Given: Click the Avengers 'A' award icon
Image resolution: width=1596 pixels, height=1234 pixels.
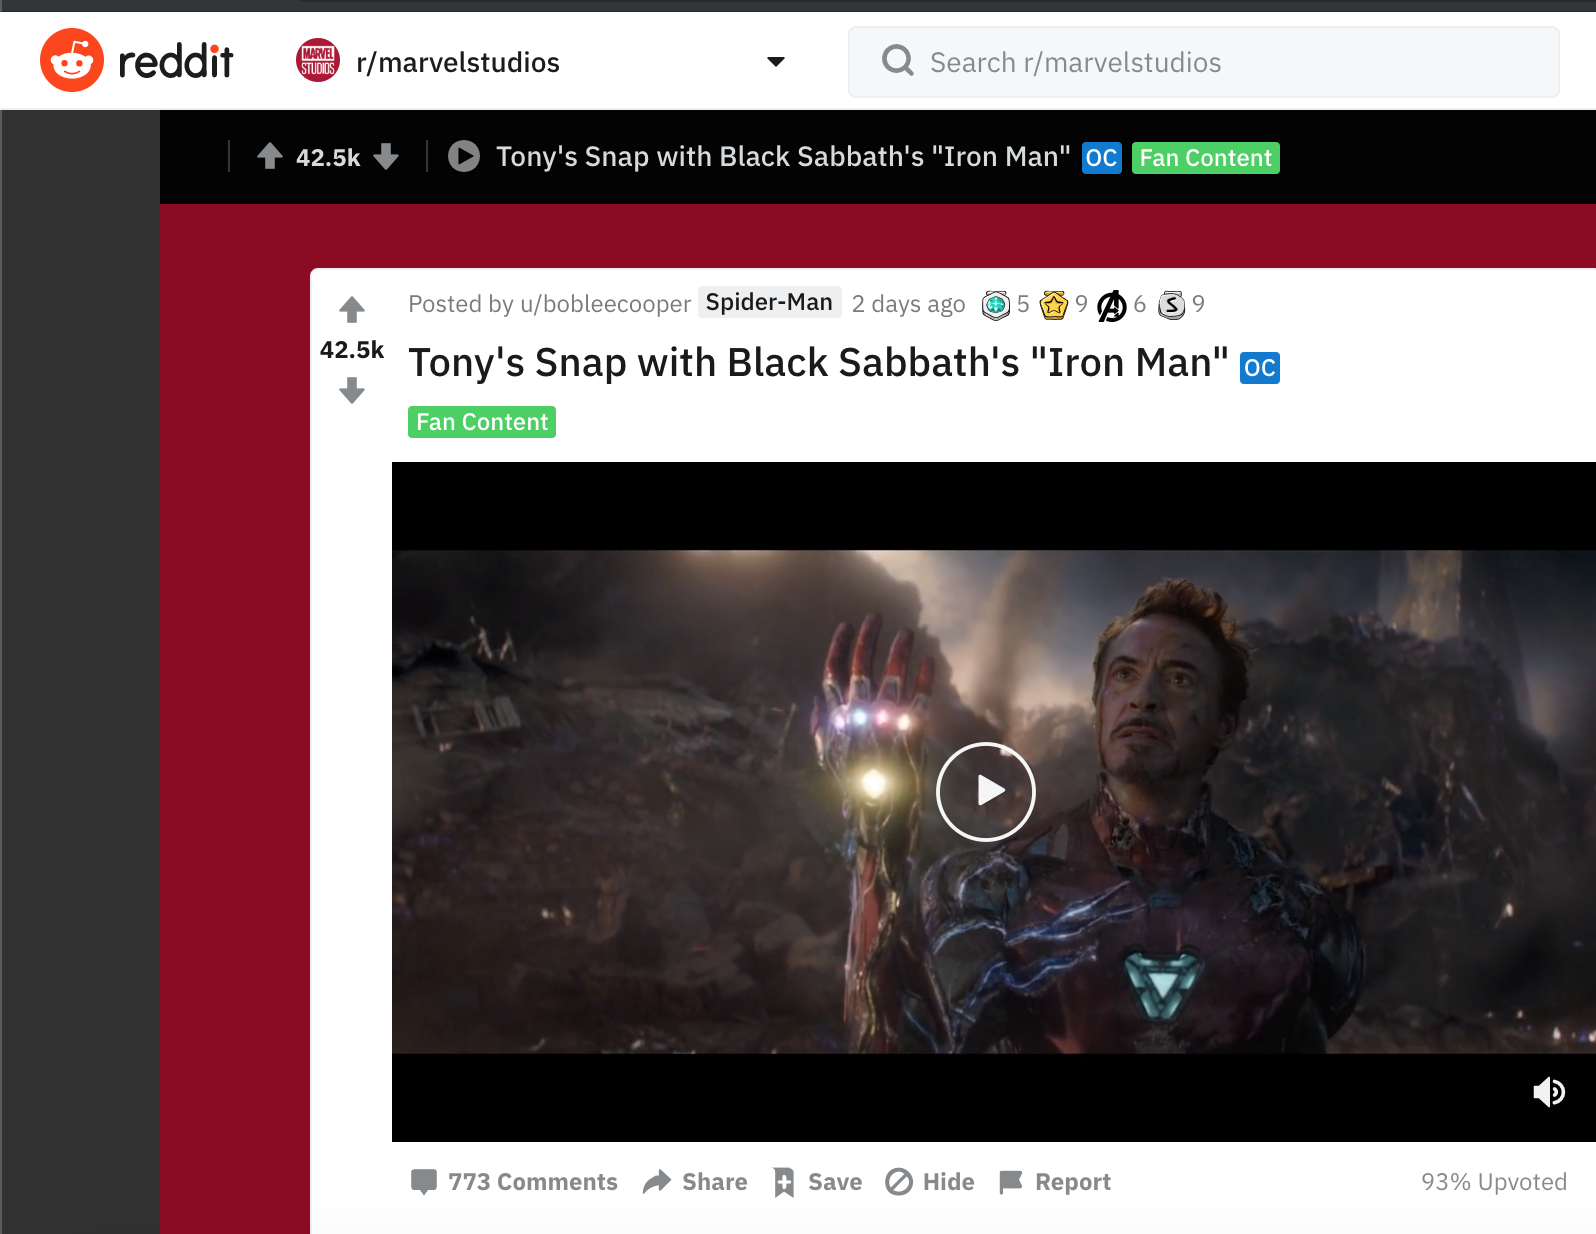Looking at the screenshot, I should (1112, 305).
